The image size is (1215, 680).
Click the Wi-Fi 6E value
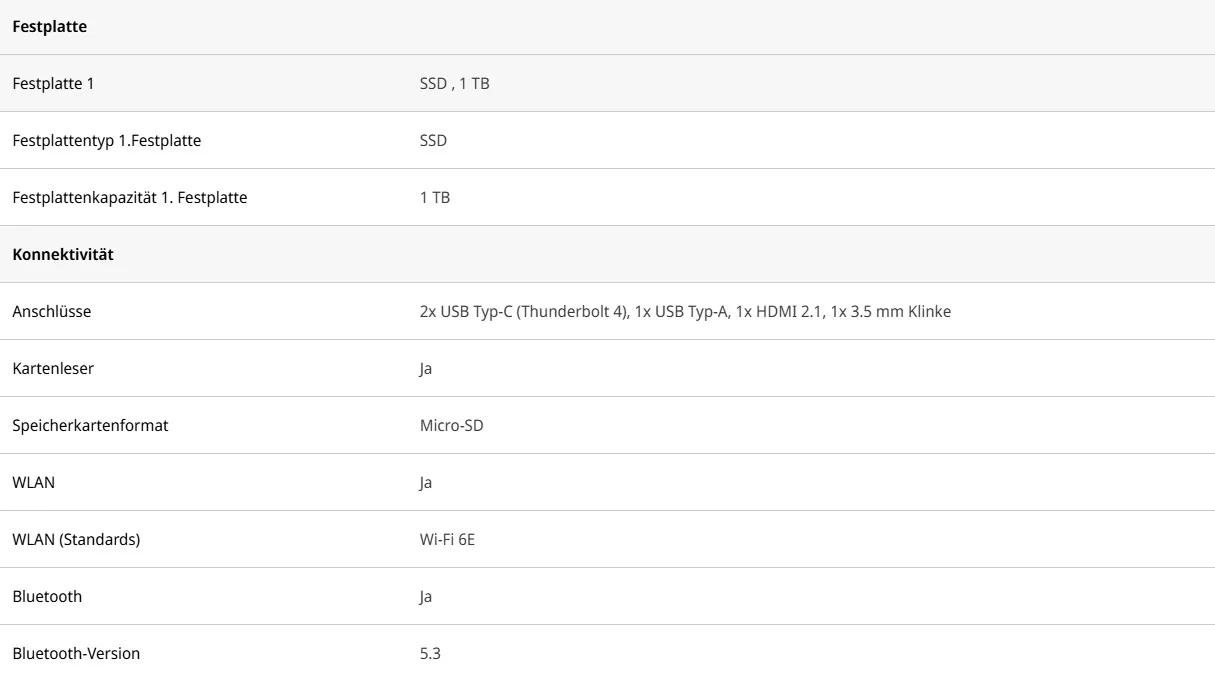(x=447, y=540)
